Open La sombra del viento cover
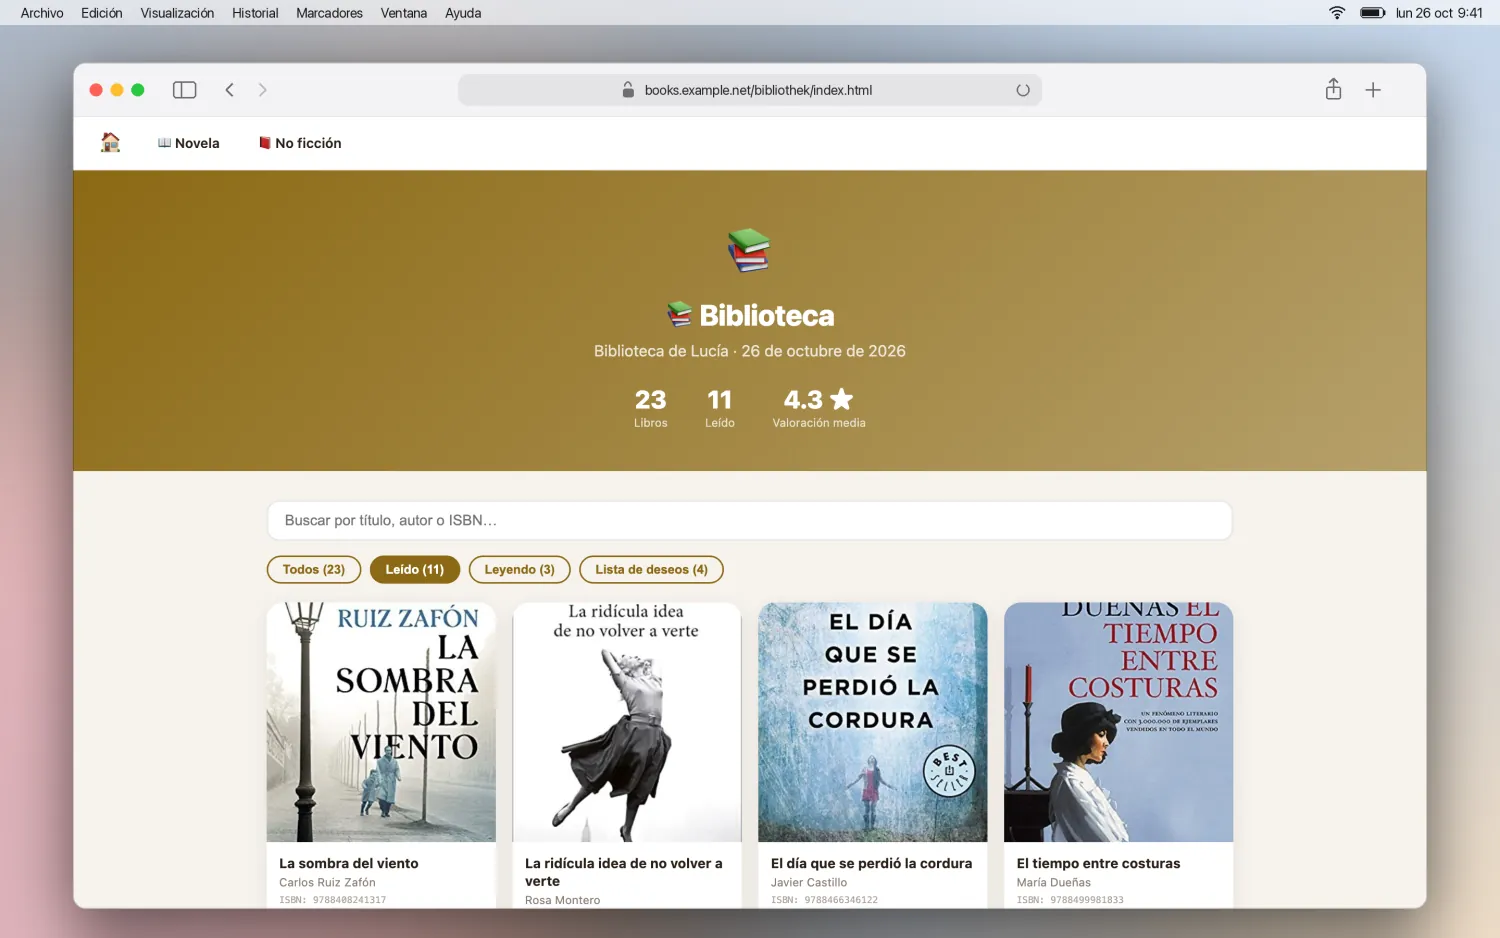This screenshot has width=1500, height=938. point(381,722)
